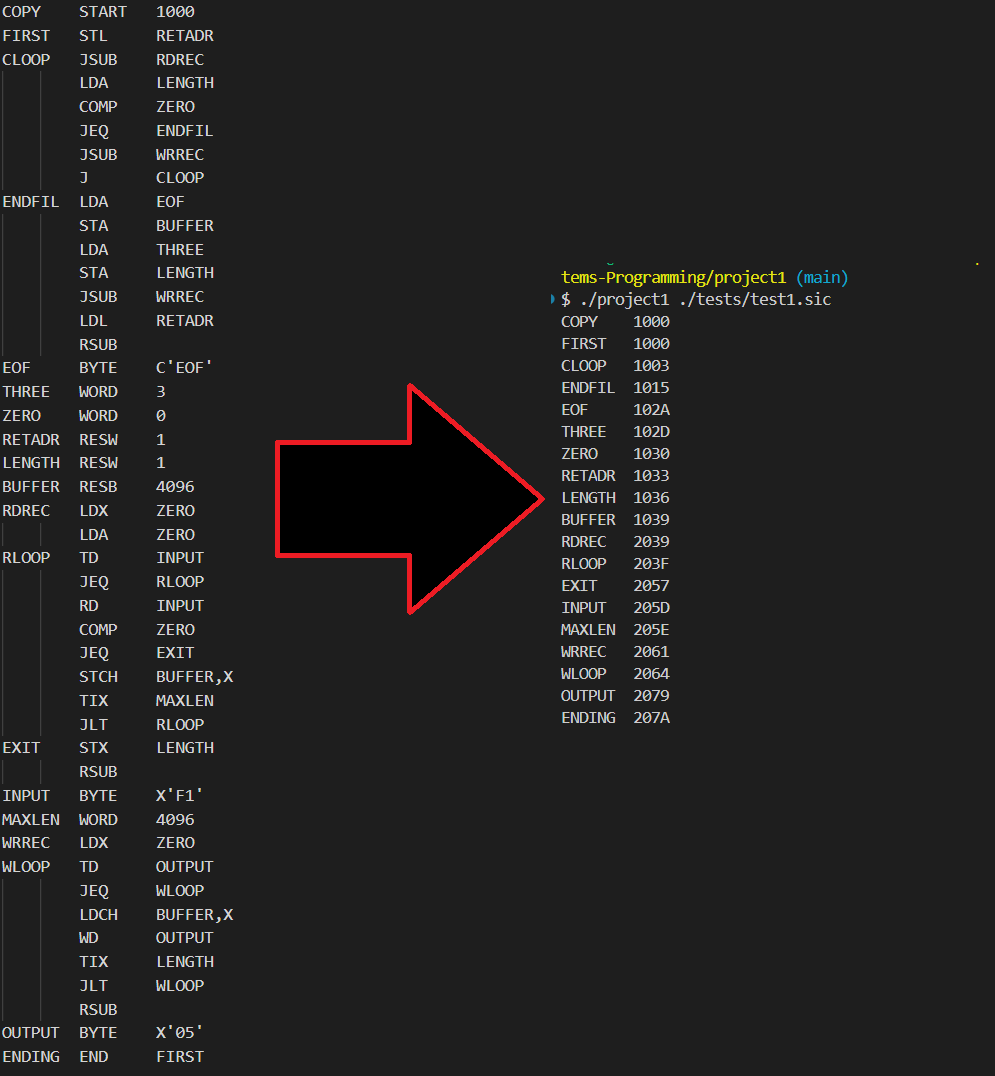Click the EXIT label in the source code
Image resolution: width=995 pixels, height=1076 pixels.
pos(21,747)
